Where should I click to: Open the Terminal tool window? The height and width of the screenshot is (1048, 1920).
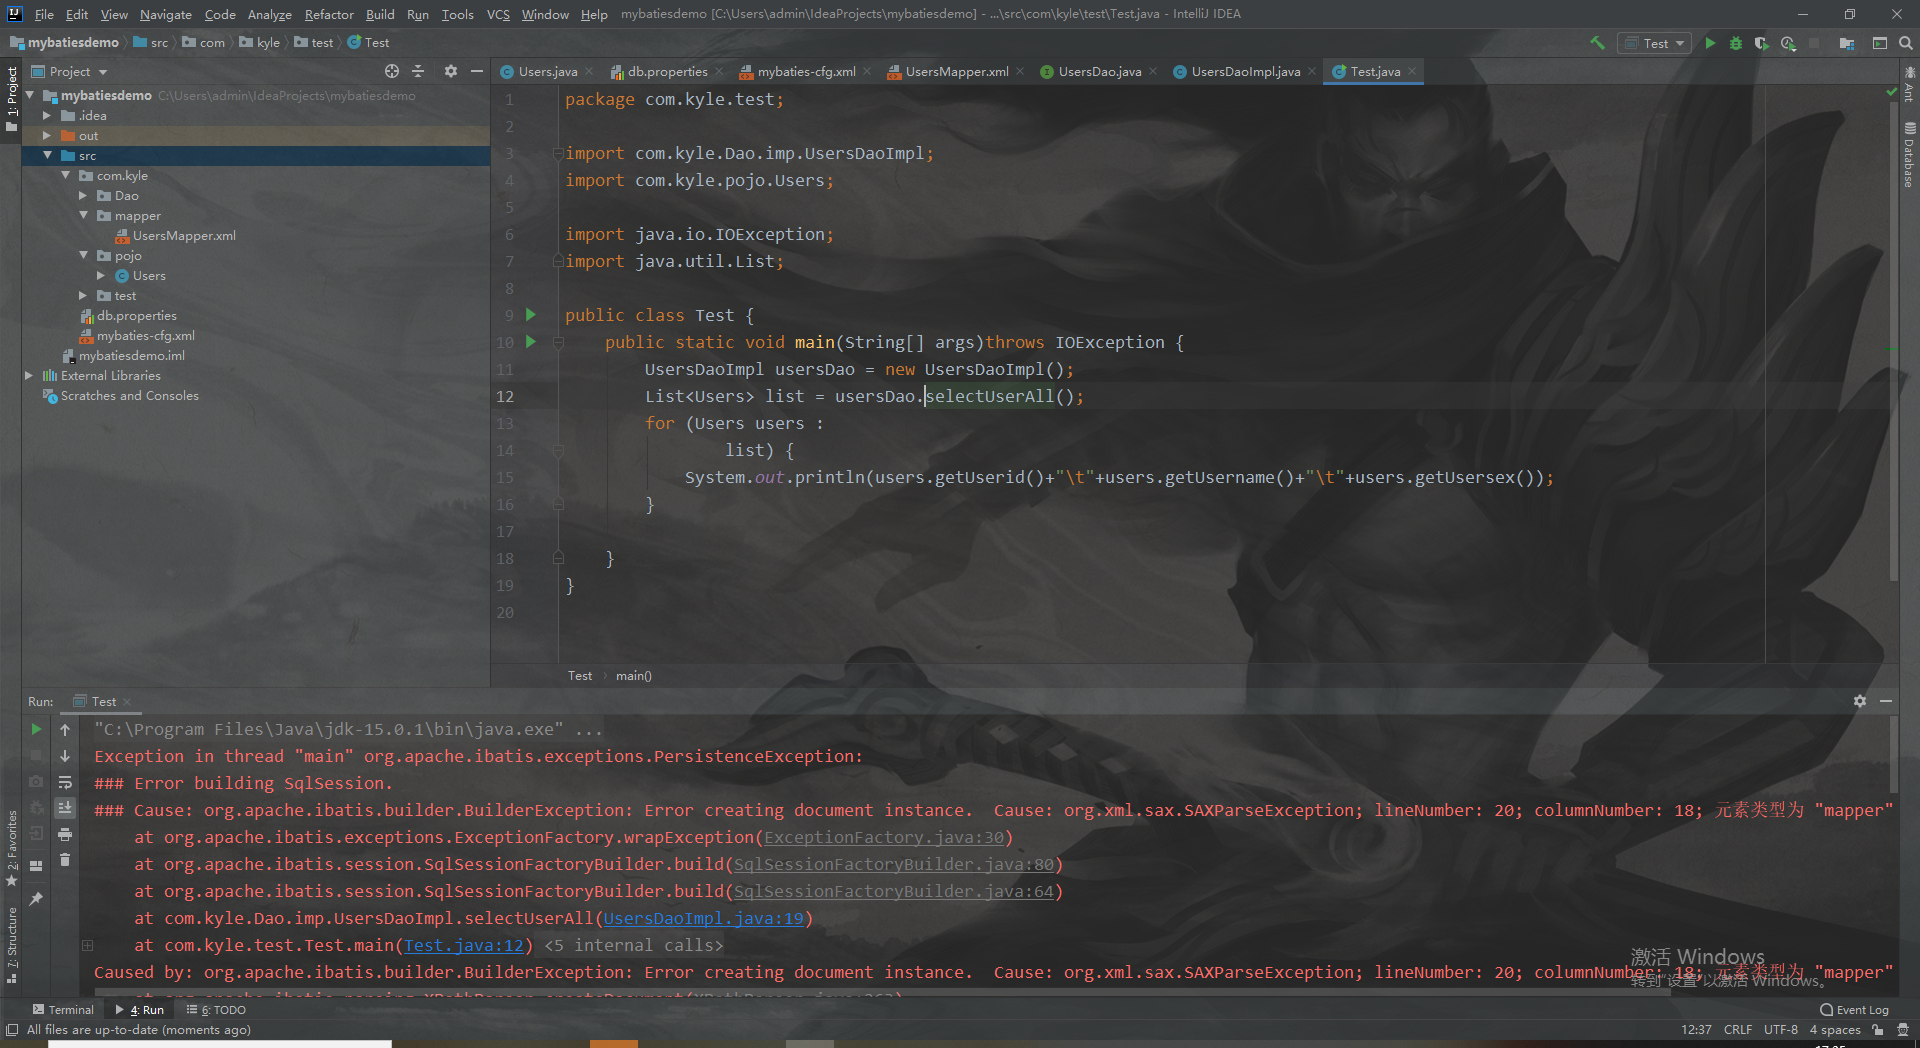(63, 1010)
